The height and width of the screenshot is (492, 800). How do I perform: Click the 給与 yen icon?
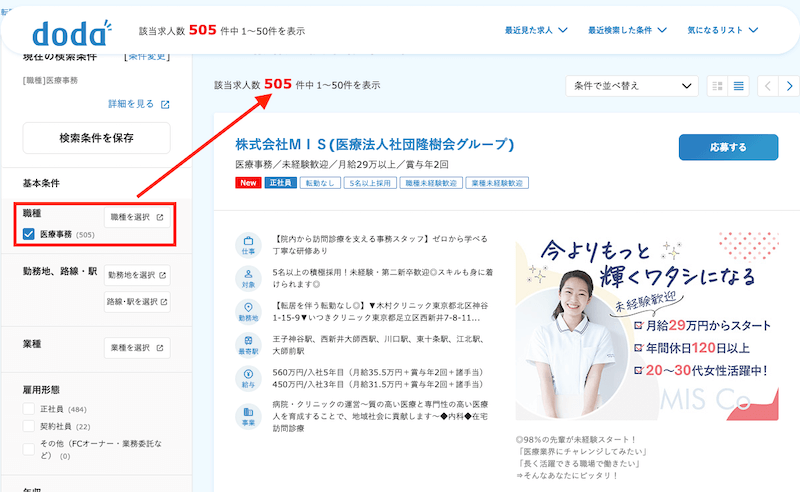click(x=248, y=378)
